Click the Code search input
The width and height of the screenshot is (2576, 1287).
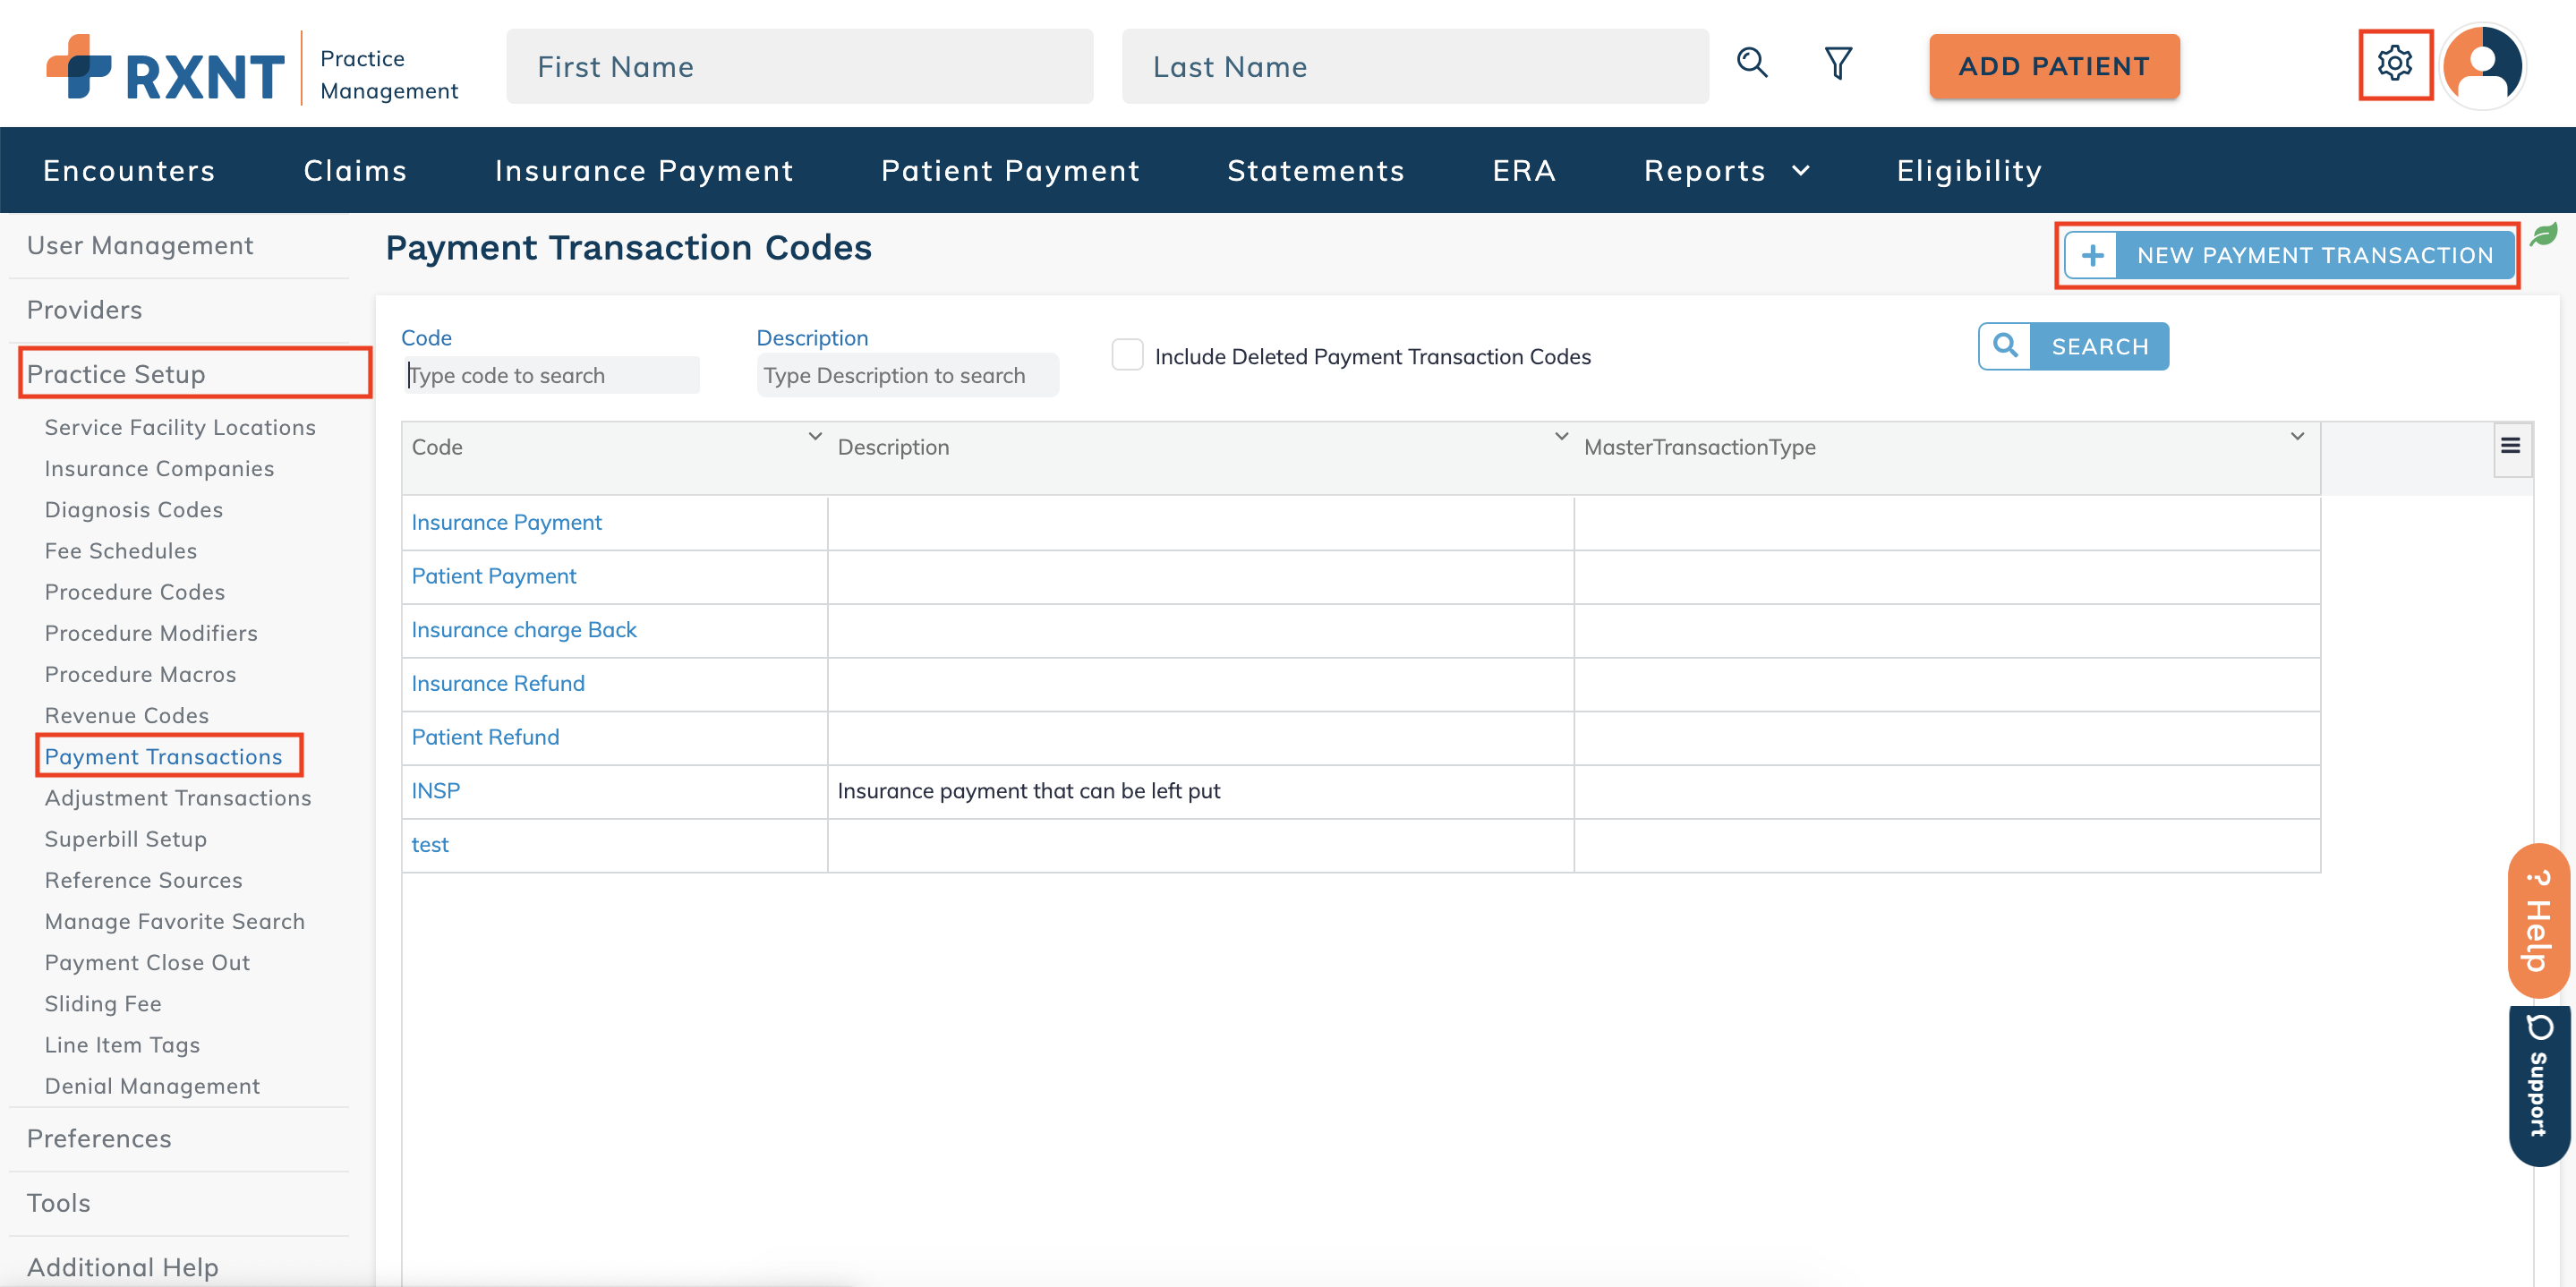click(551, 375)
